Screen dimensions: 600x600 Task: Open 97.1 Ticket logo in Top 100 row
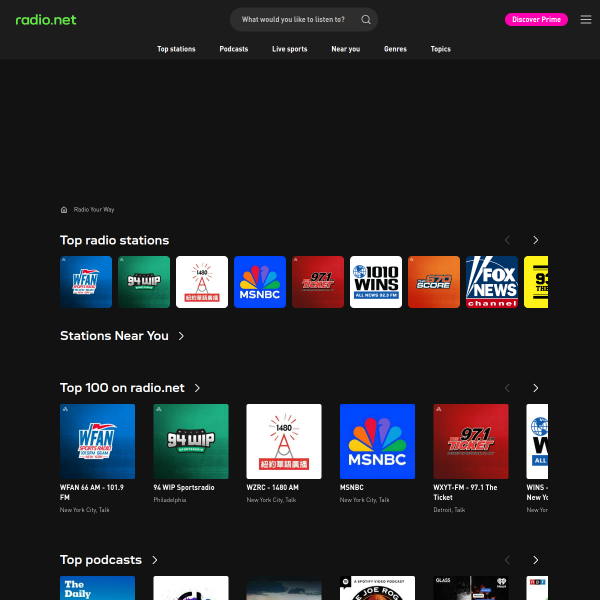coord(471,441)
